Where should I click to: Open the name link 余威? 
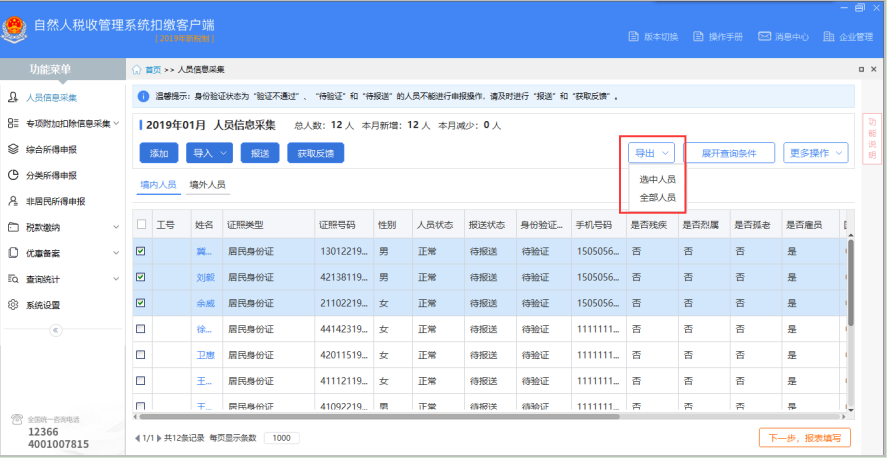click(x=205, y=303)
